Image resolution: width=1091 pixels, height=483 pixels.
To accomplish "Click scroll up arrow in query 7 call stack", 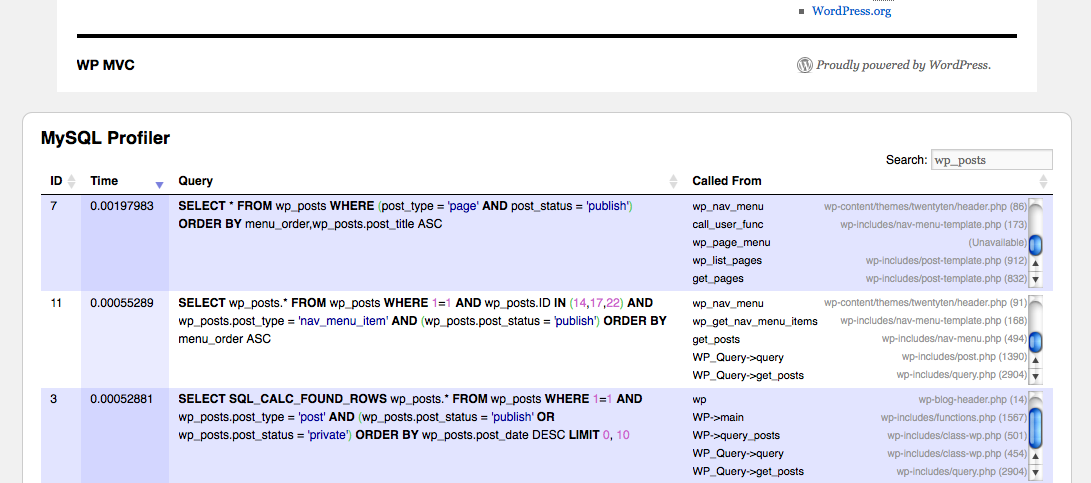I will (x=1035, y=264).
